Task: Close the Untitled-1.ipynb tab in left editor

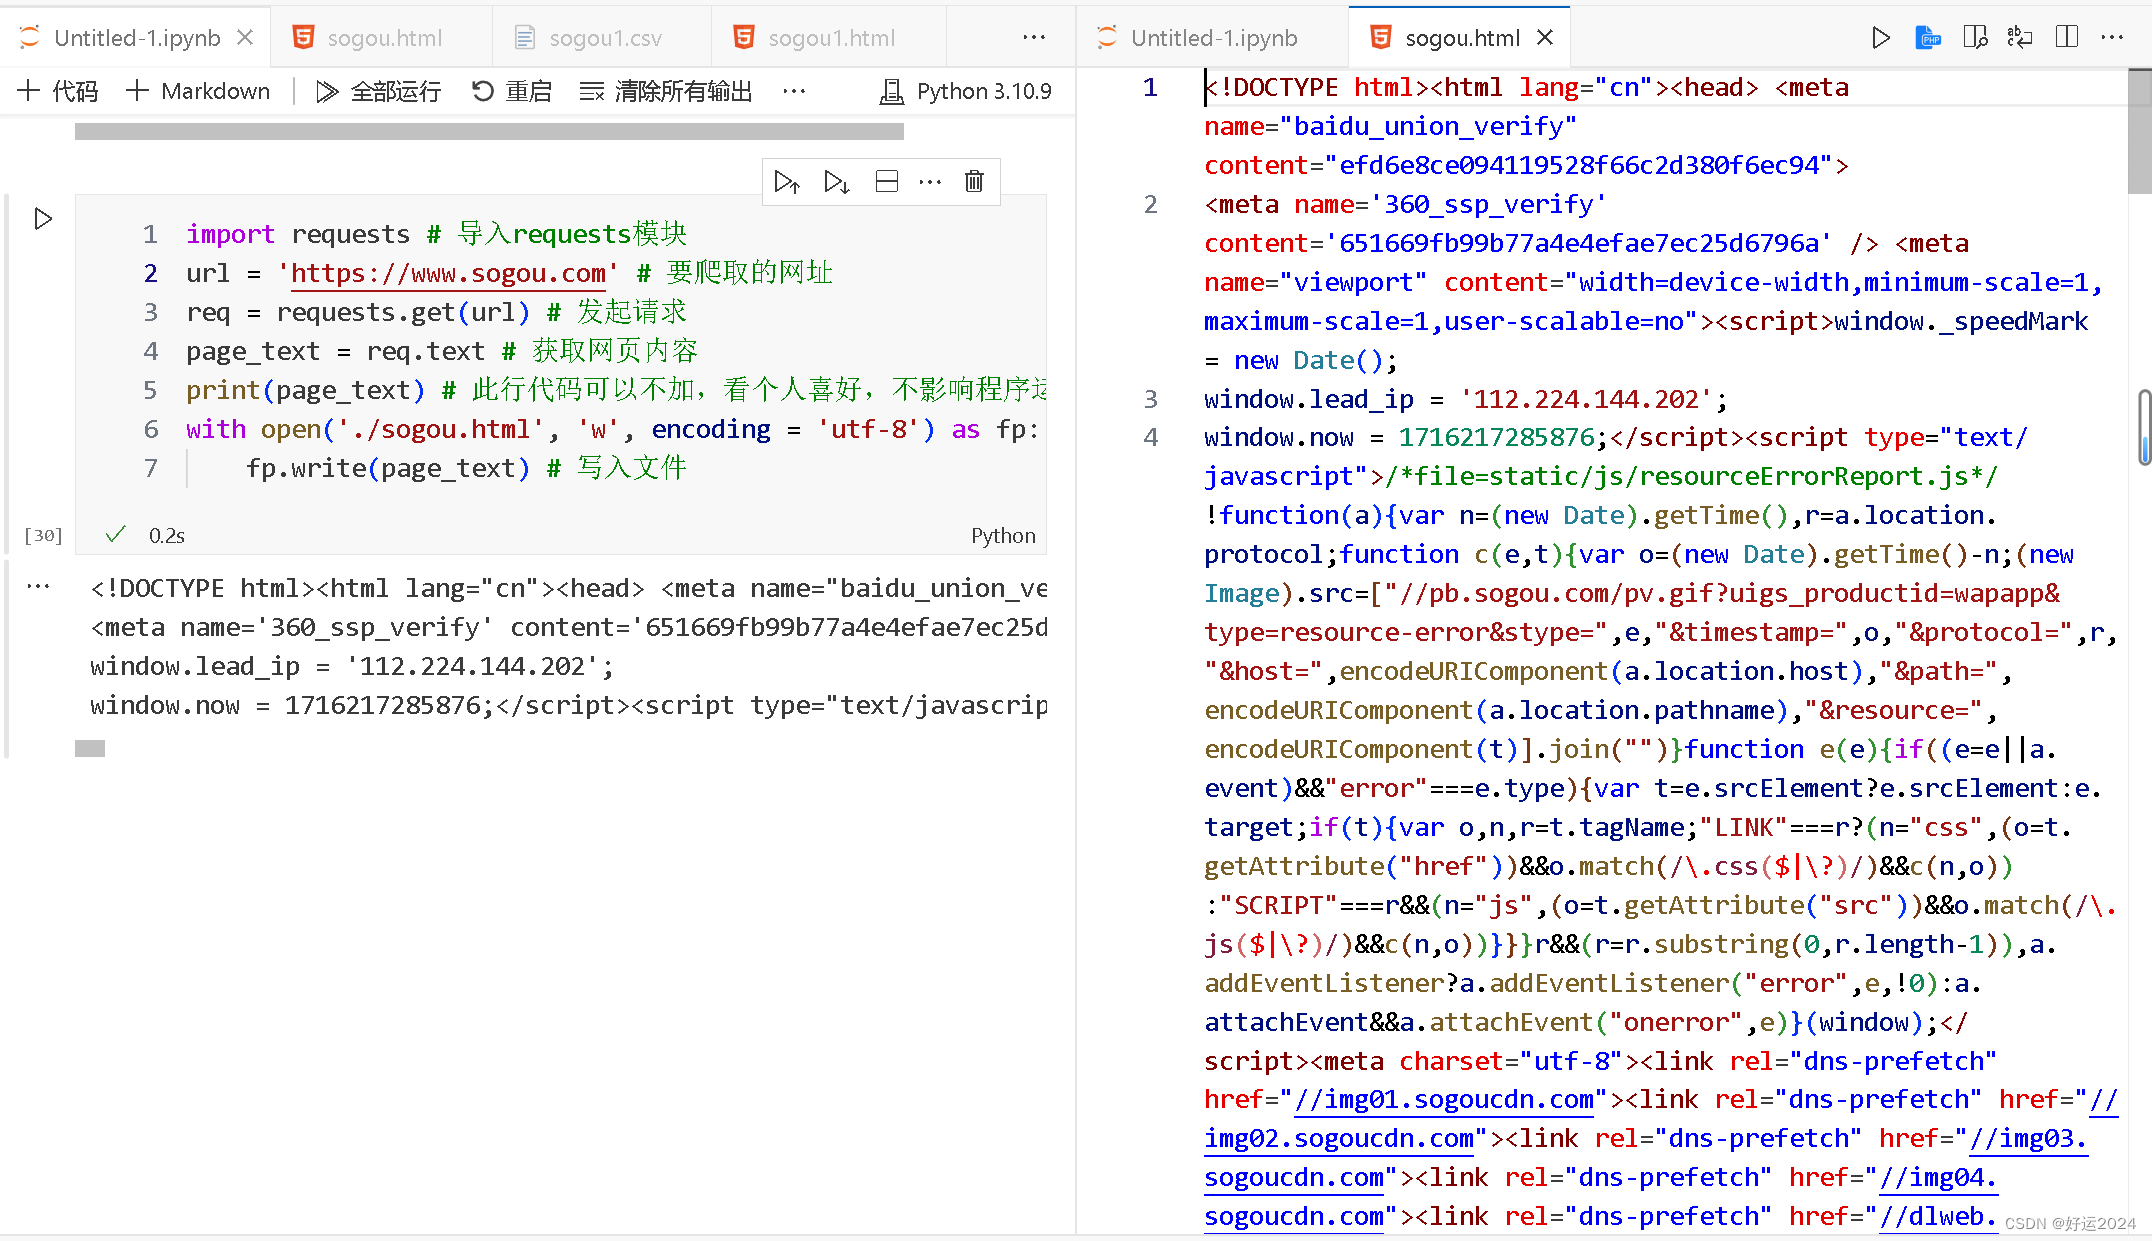Action: [245, 38]
